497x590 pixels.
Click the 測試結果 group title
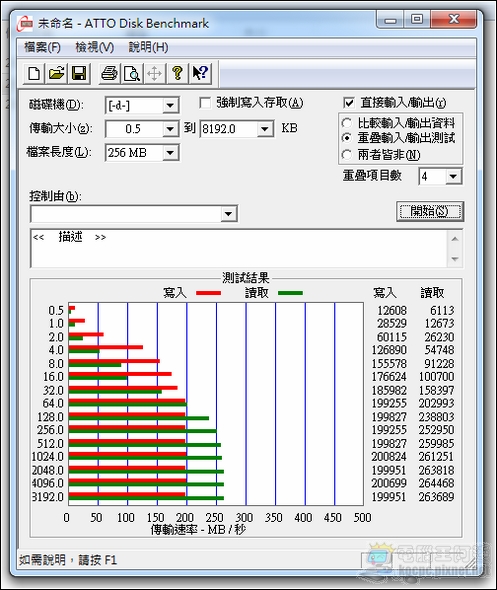pyautogui.click(x=245, y=278)
